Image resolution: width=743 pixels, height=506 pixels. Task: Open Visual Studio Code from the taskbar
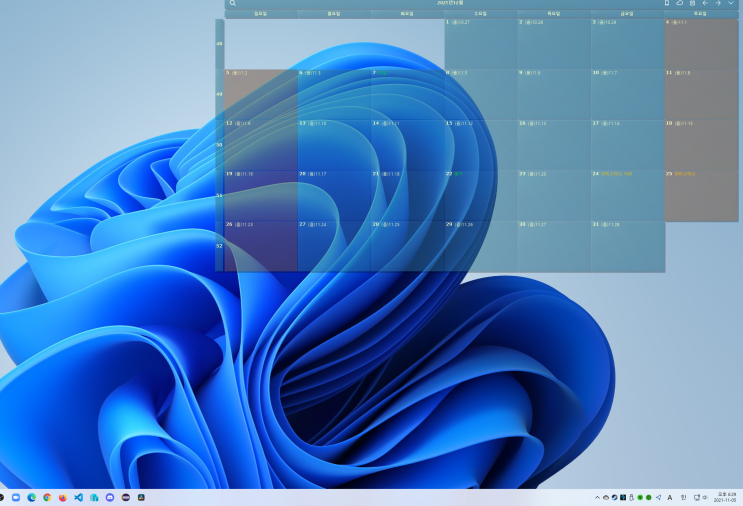[79, 497]
